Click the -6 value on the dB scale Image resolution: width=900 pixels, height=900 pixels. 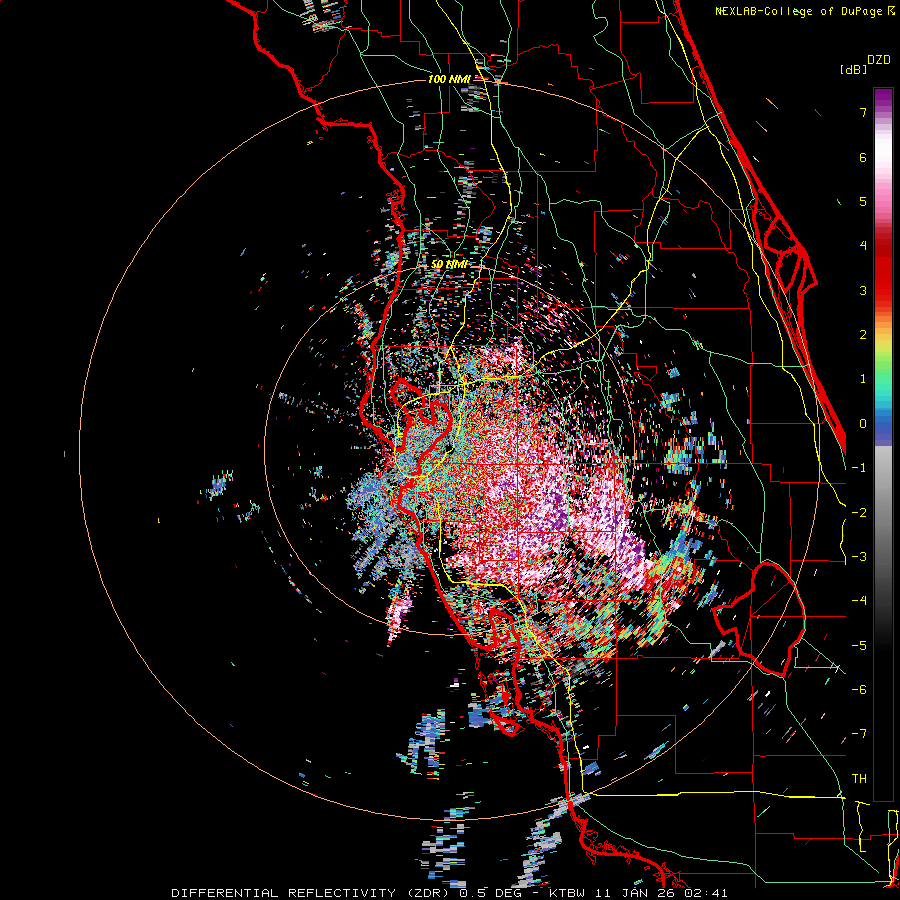(859, 690)
